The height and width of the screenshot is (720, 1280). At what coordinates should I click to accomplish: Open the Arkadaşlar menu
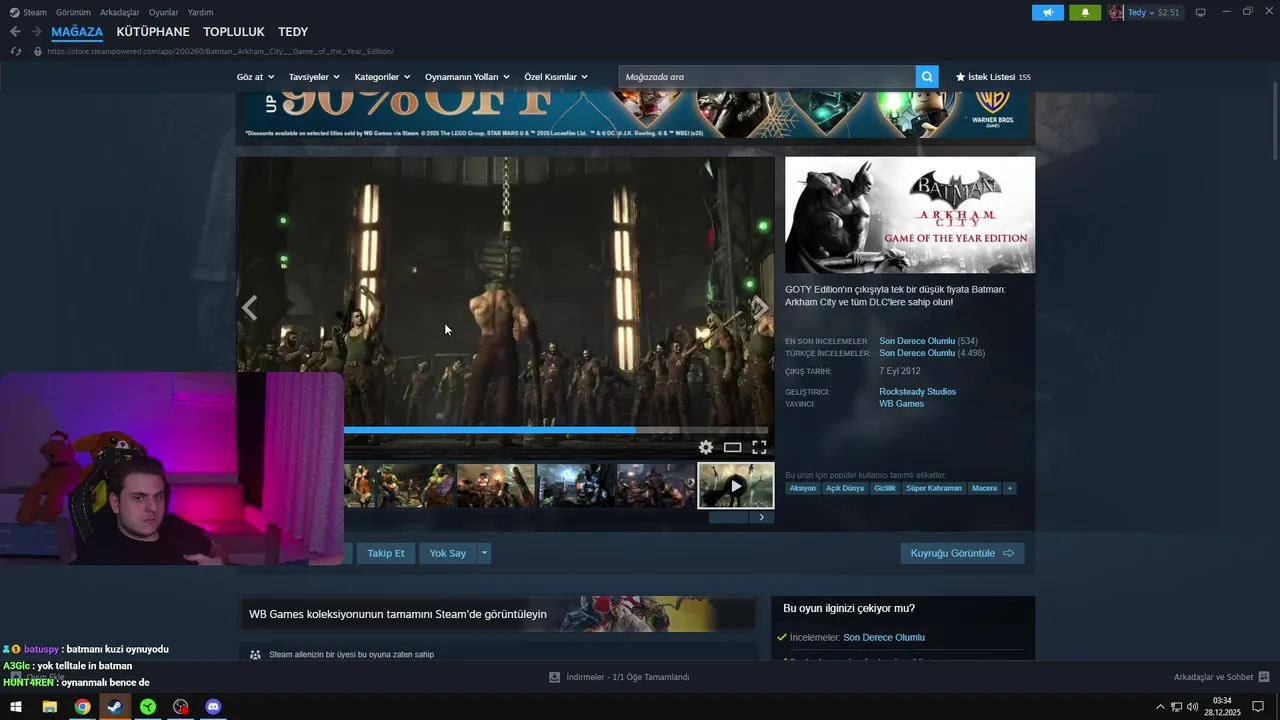coord(120,12)
